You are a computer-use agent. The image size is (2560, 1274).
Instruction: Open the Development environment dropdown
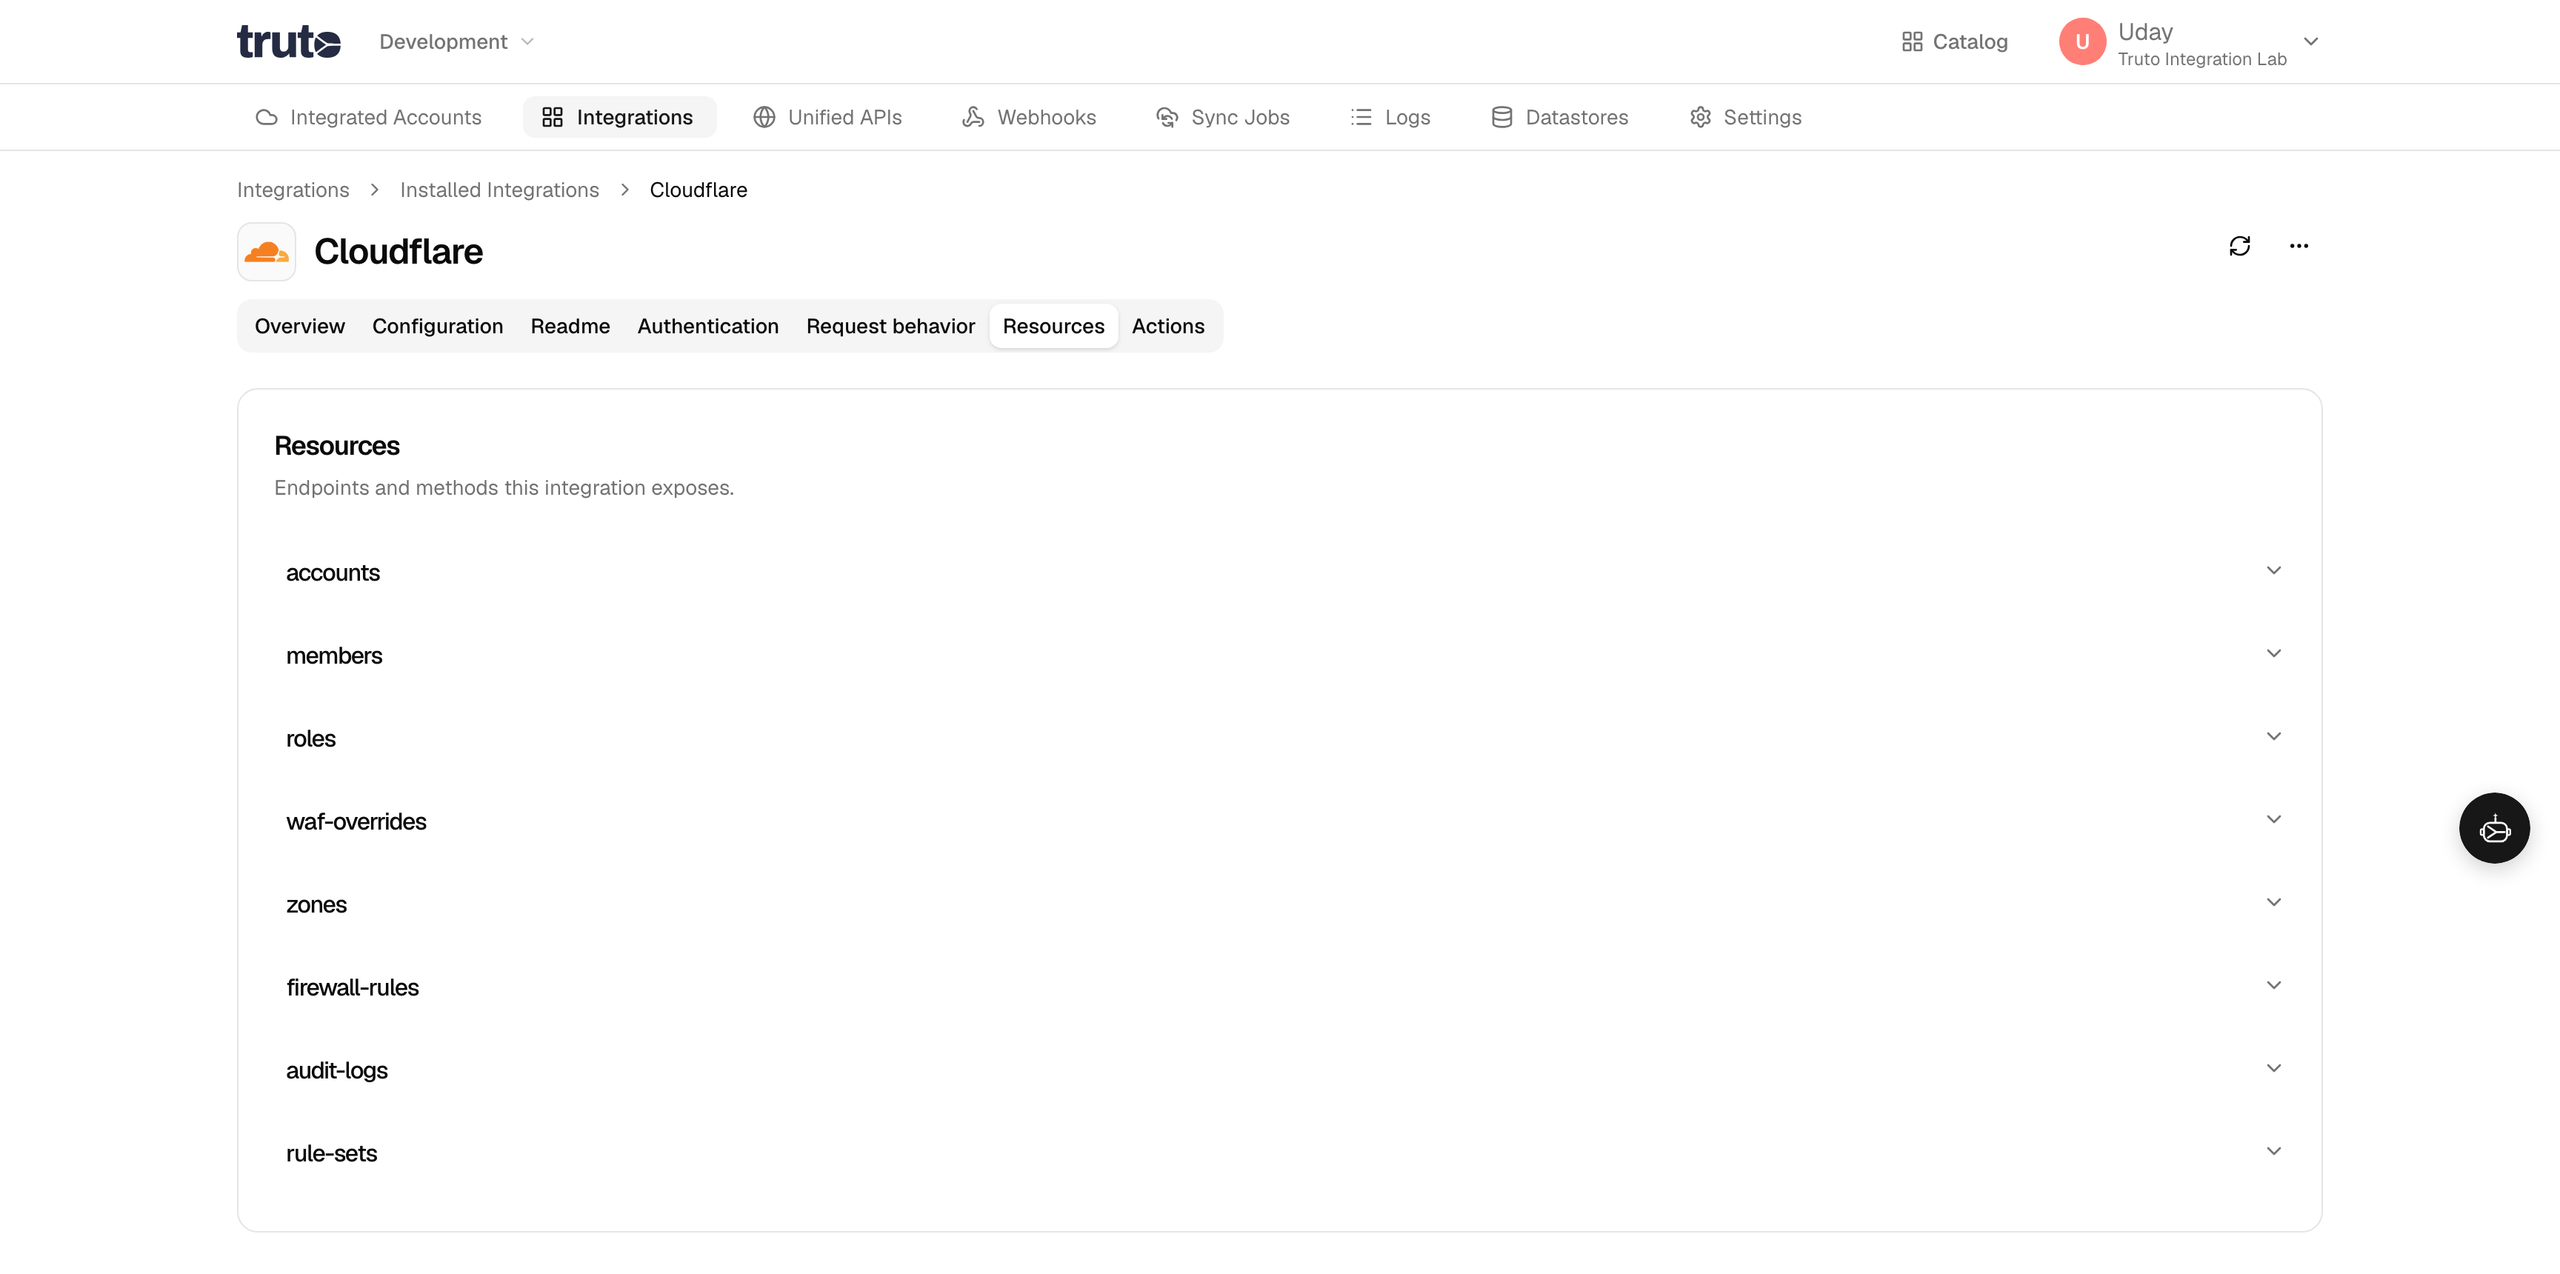(x=457, y=41)
